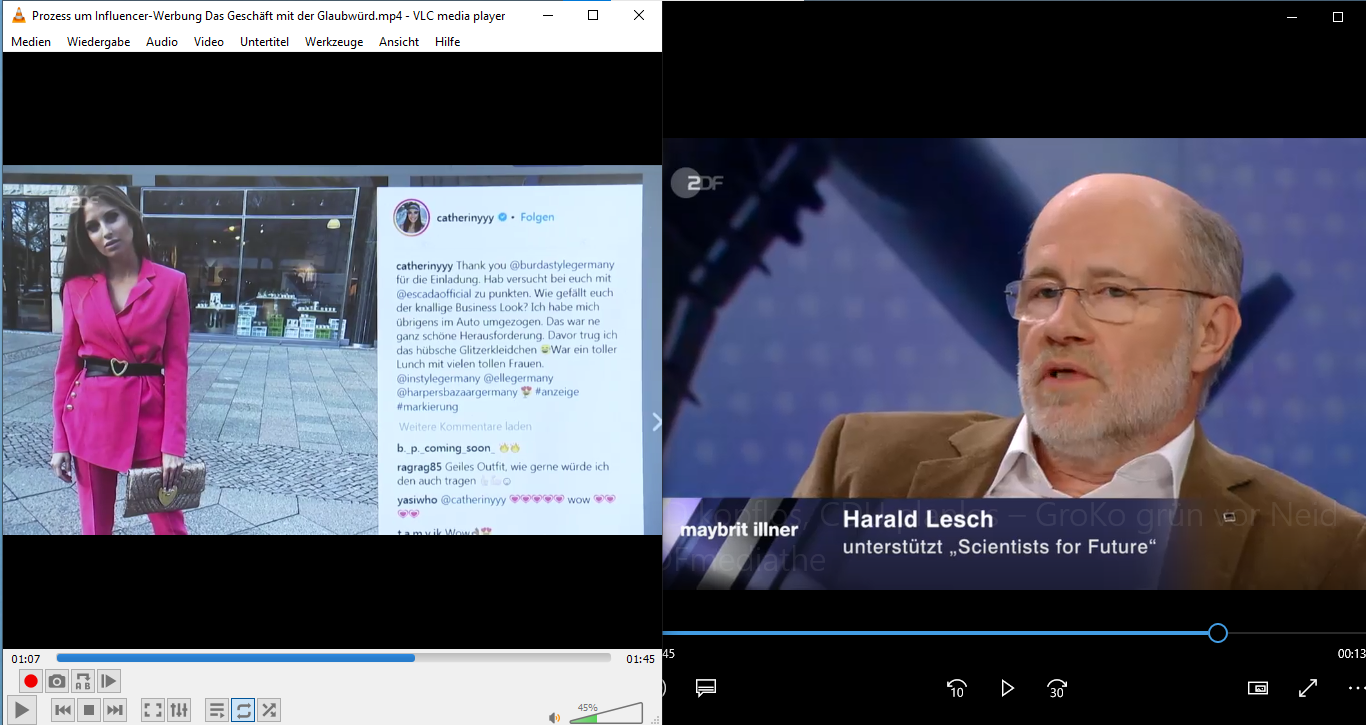
Task: Skip to next media in VLC
Action: click(115, 710)
